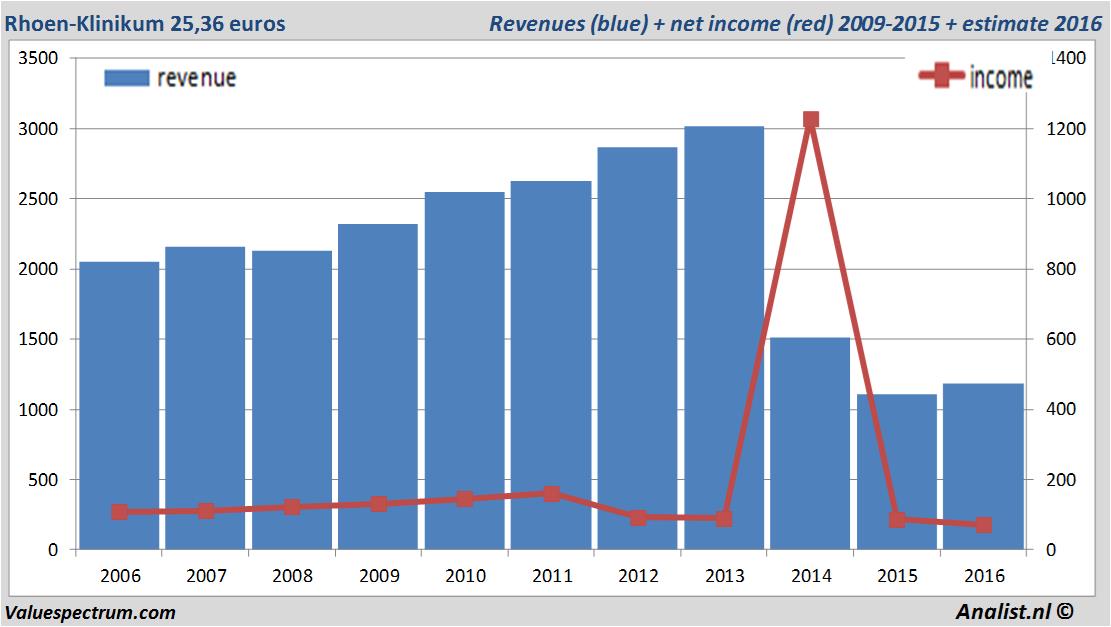Select the 2009 revenue bar
The height and width of the screenshot is (627, 1111).
click(x=378, y=387)
